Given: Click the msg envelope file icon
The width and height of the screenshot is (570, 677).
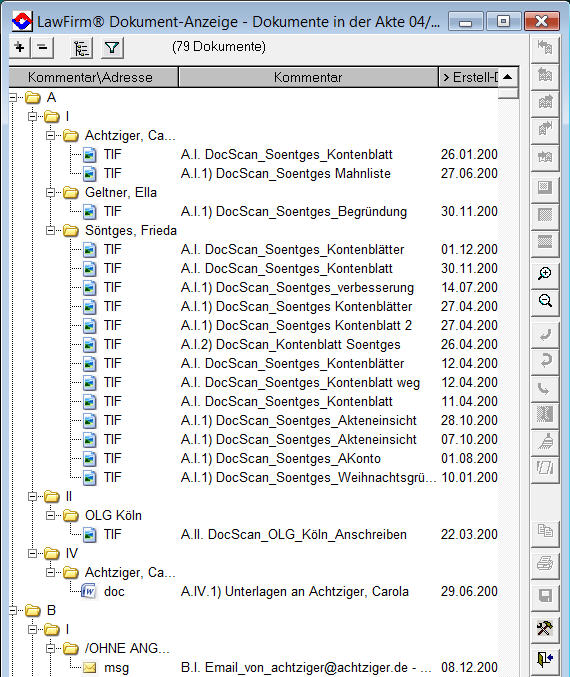Looking at the screenshot, I should click(x=89, y=668).
